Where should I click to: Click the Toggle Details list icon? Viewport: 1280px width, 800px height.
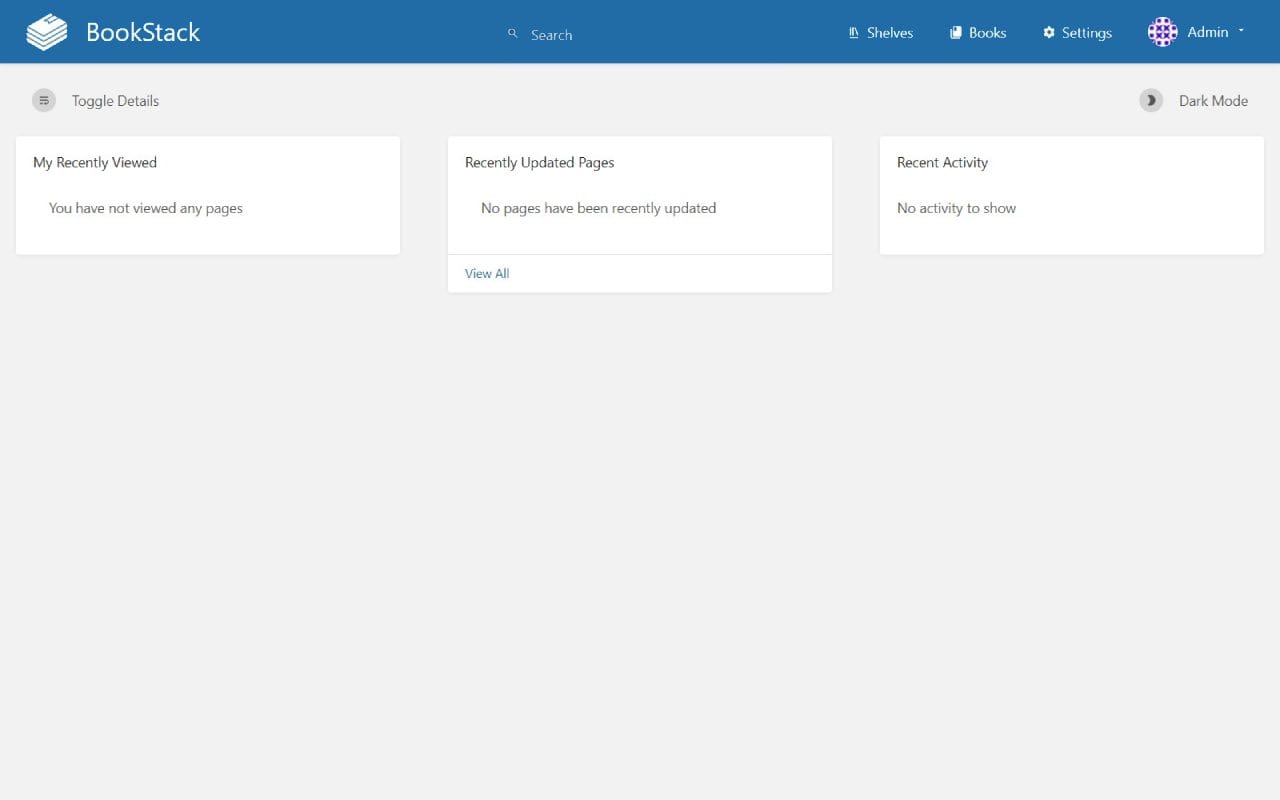point(44,100)
